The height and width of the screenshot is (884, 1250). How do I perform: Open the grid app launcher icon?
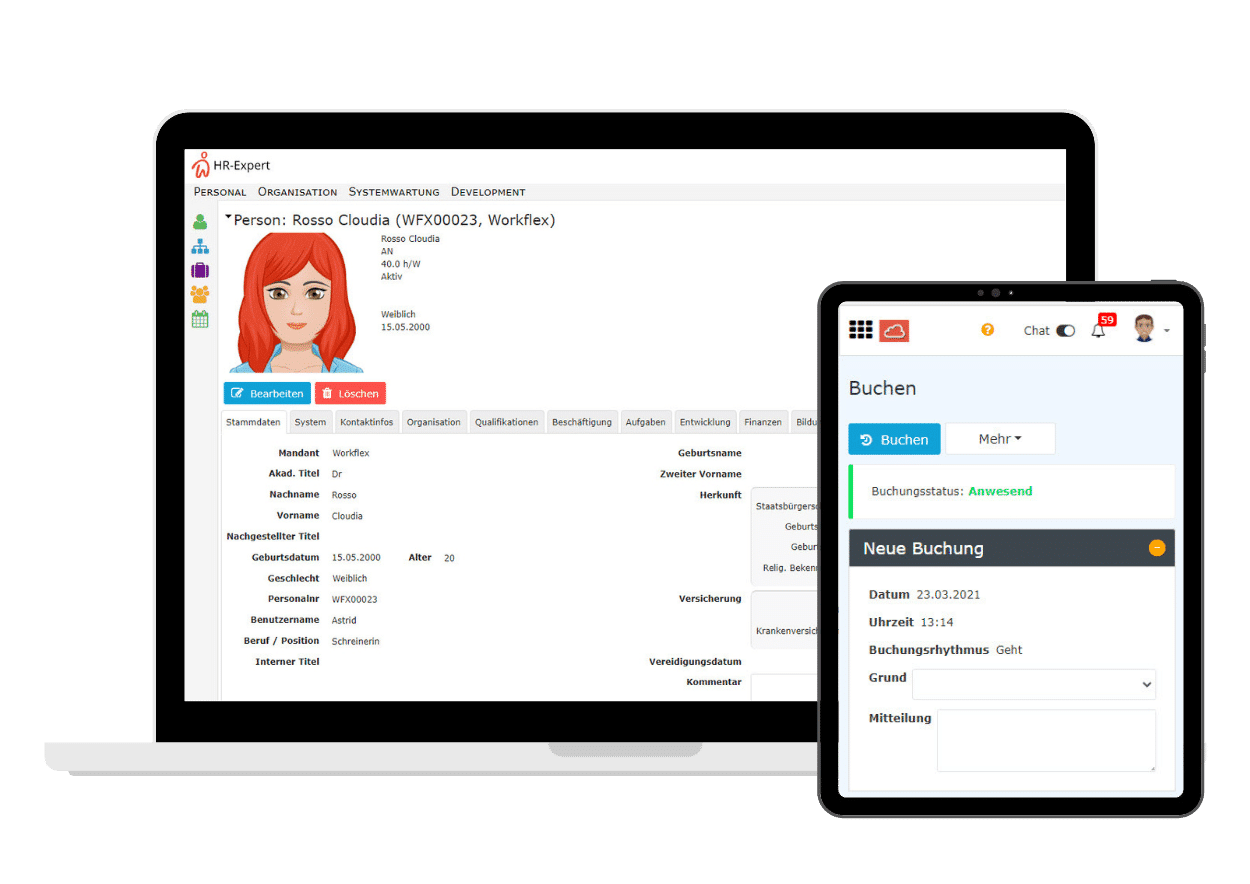tap(861, 330)
